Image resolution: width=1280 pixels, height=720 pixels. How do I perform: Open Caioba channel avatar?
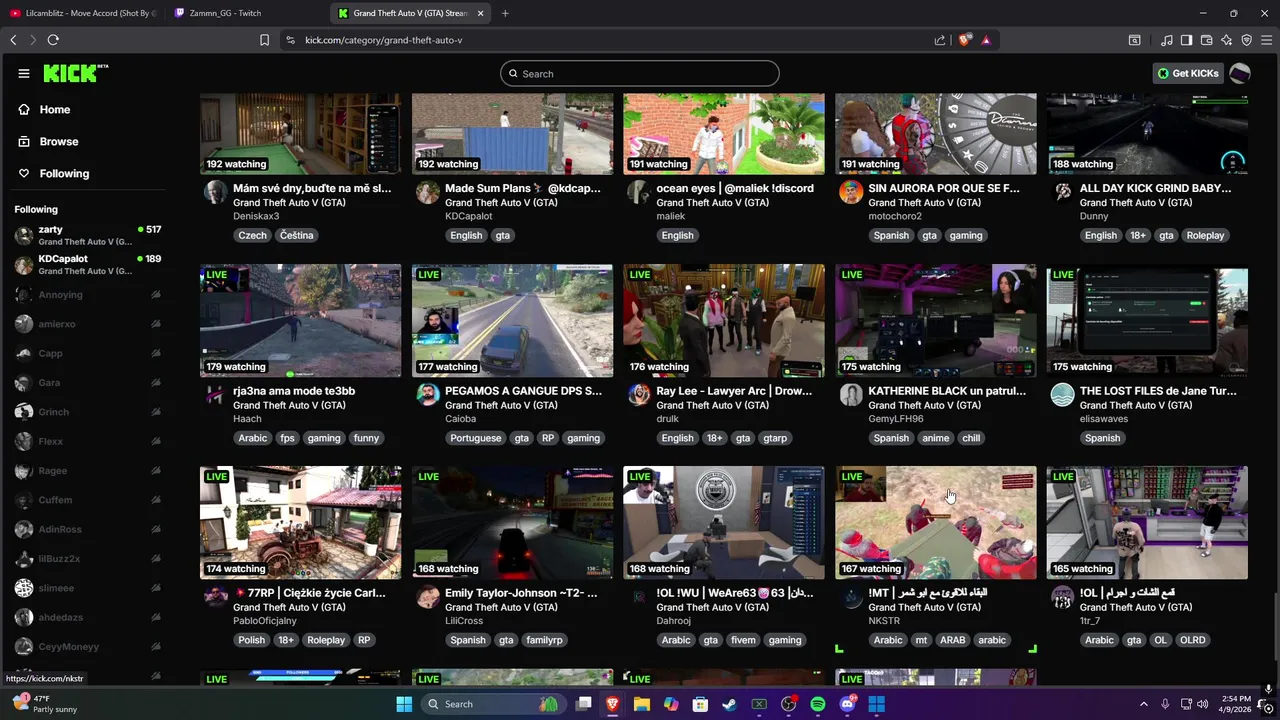427,395
